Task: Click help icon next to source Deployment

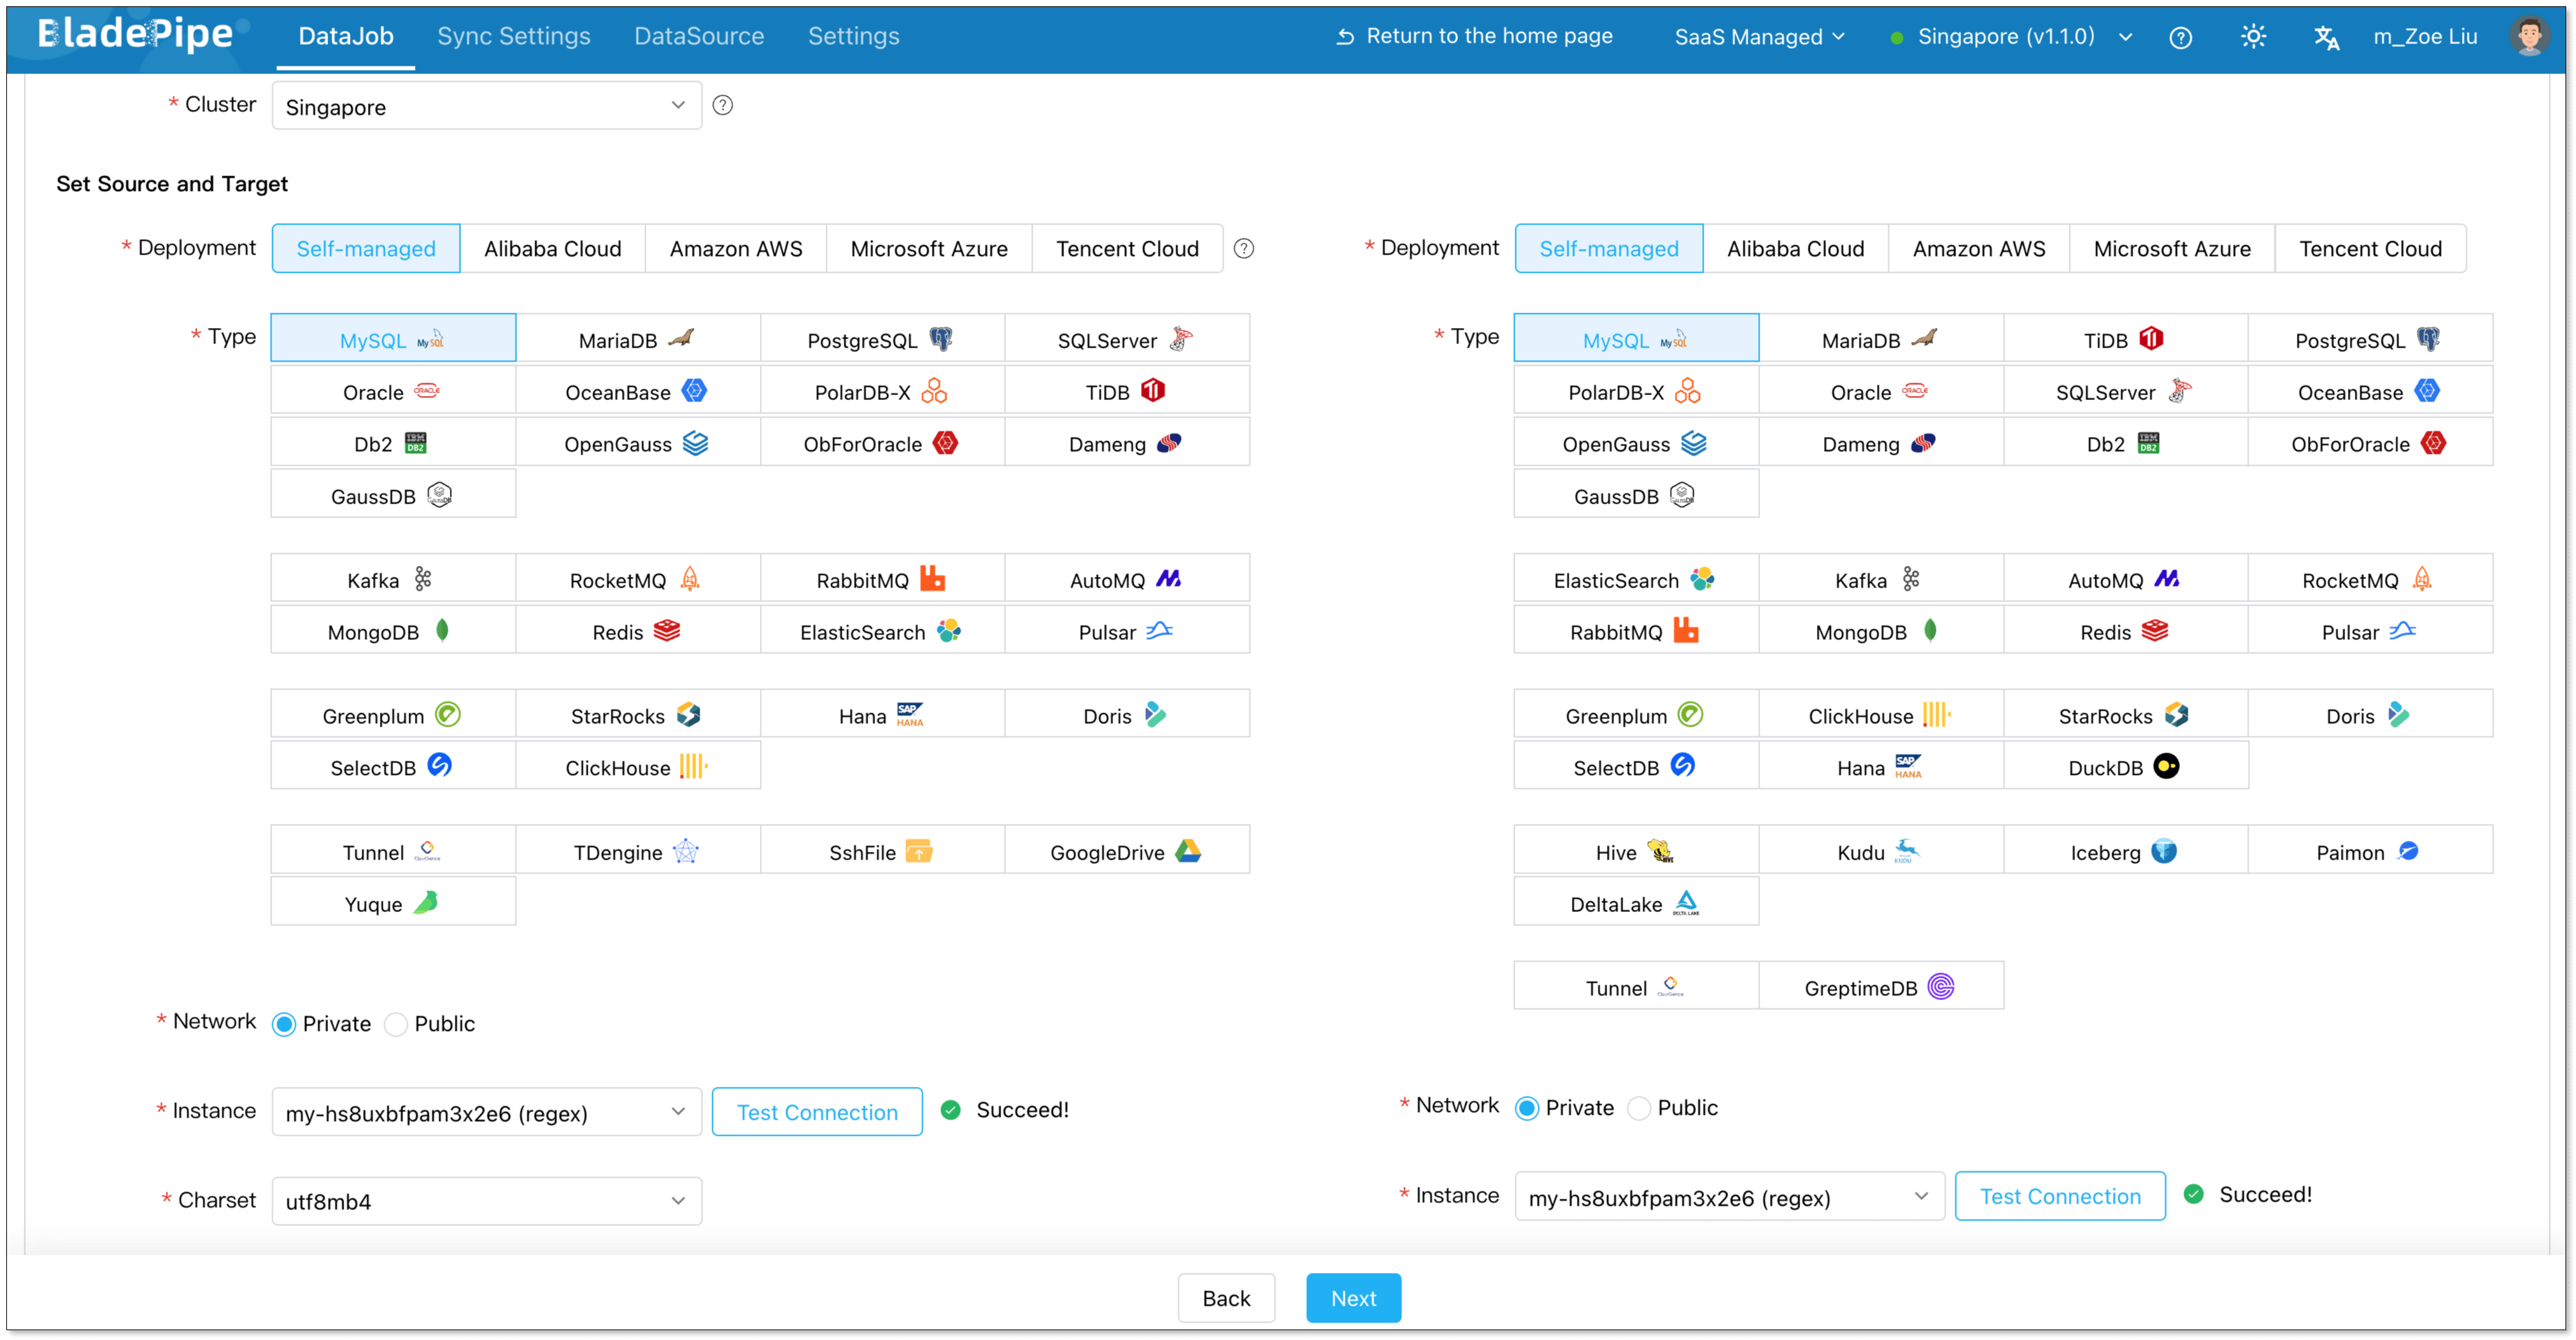Action: coord(1243,248)
